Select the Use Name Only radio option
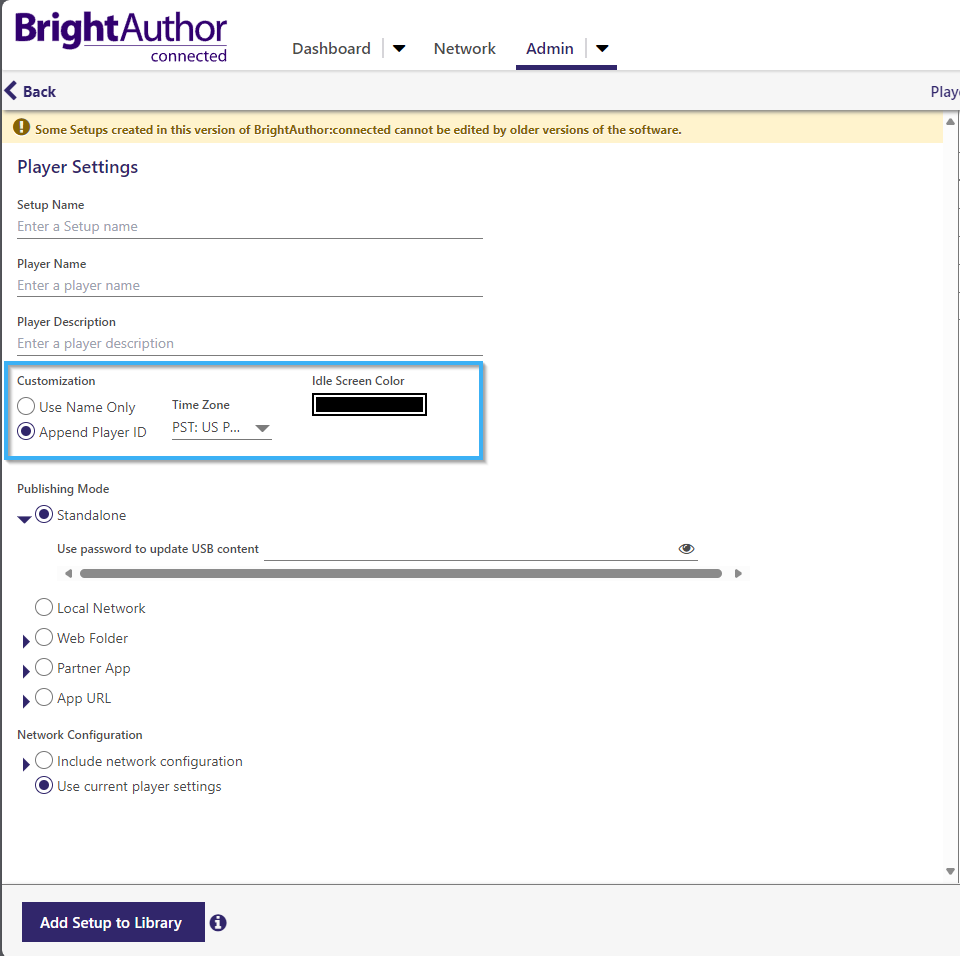Viewport: 960px width, 956px height. [x=24, y=405]
